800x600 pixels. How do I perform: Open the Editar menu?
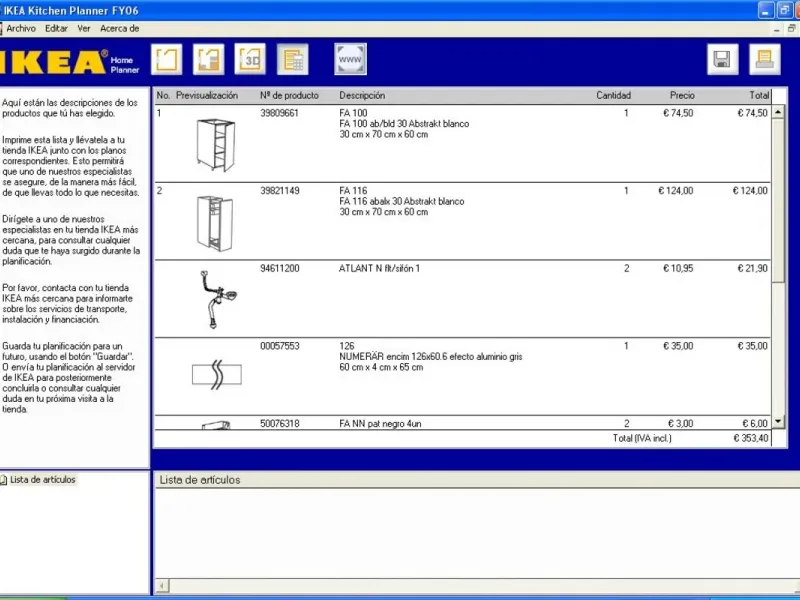(56, 29)
